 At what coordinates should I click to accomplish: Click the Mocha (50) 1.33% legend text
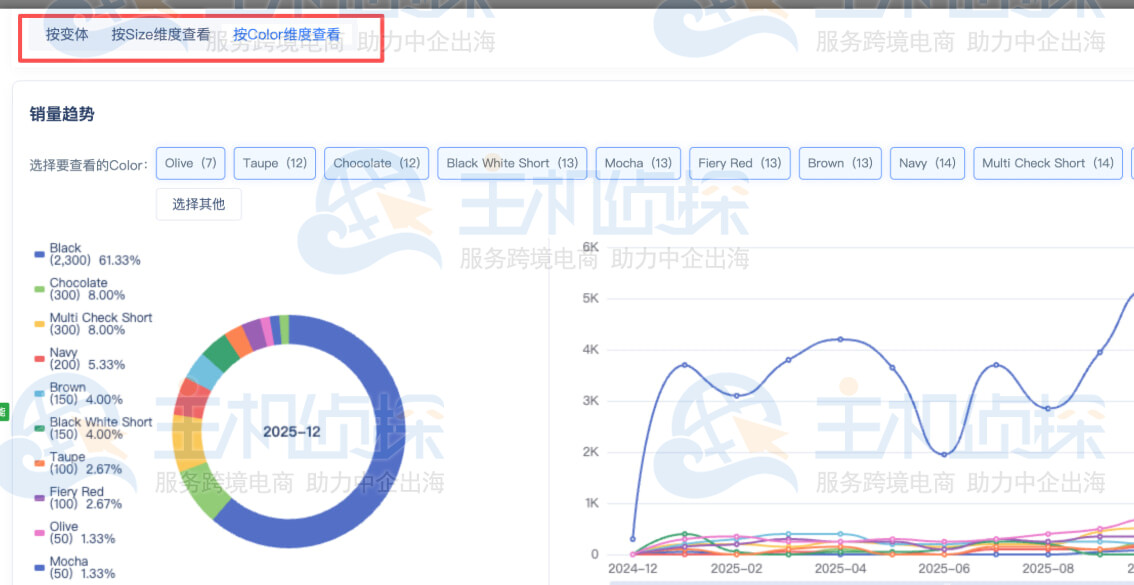tap(82, 568)
